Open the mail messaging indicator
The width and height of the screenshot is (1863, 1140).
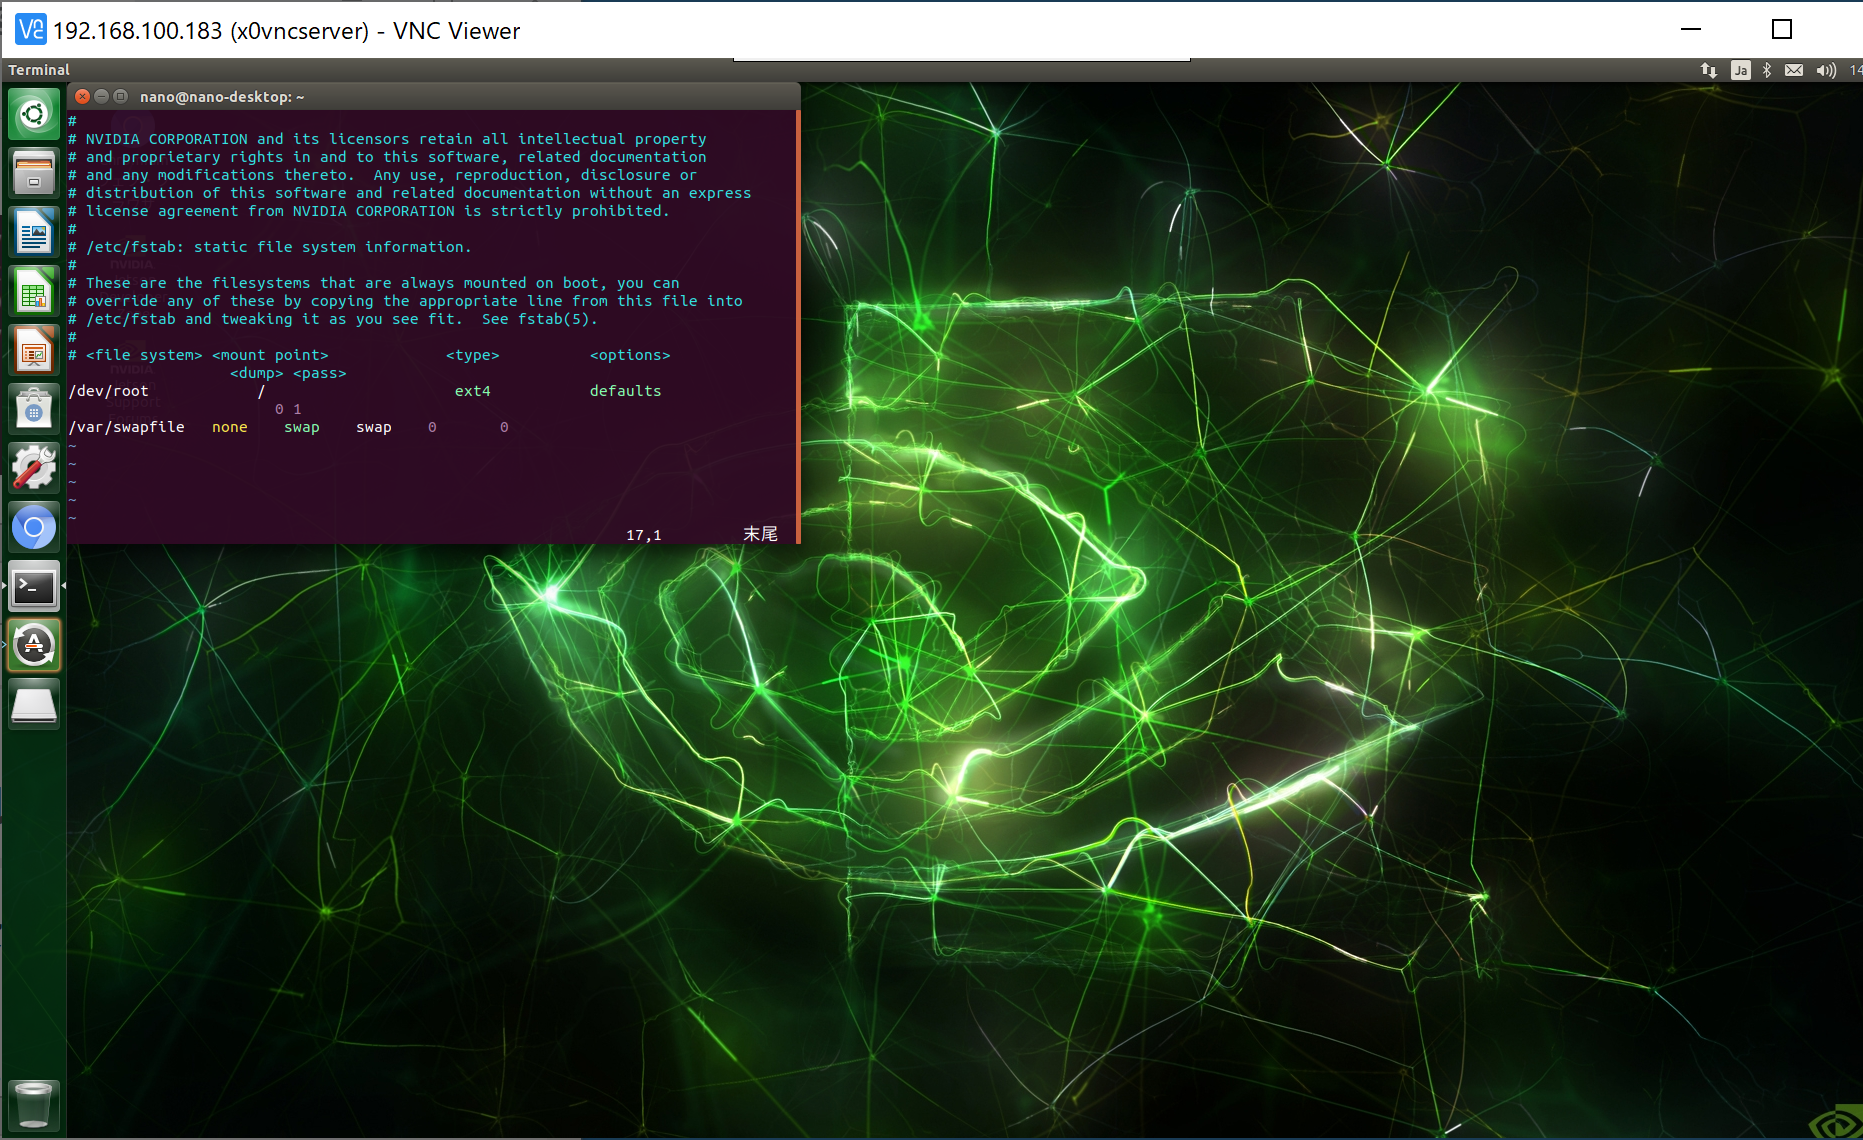tap(1794, 70)
